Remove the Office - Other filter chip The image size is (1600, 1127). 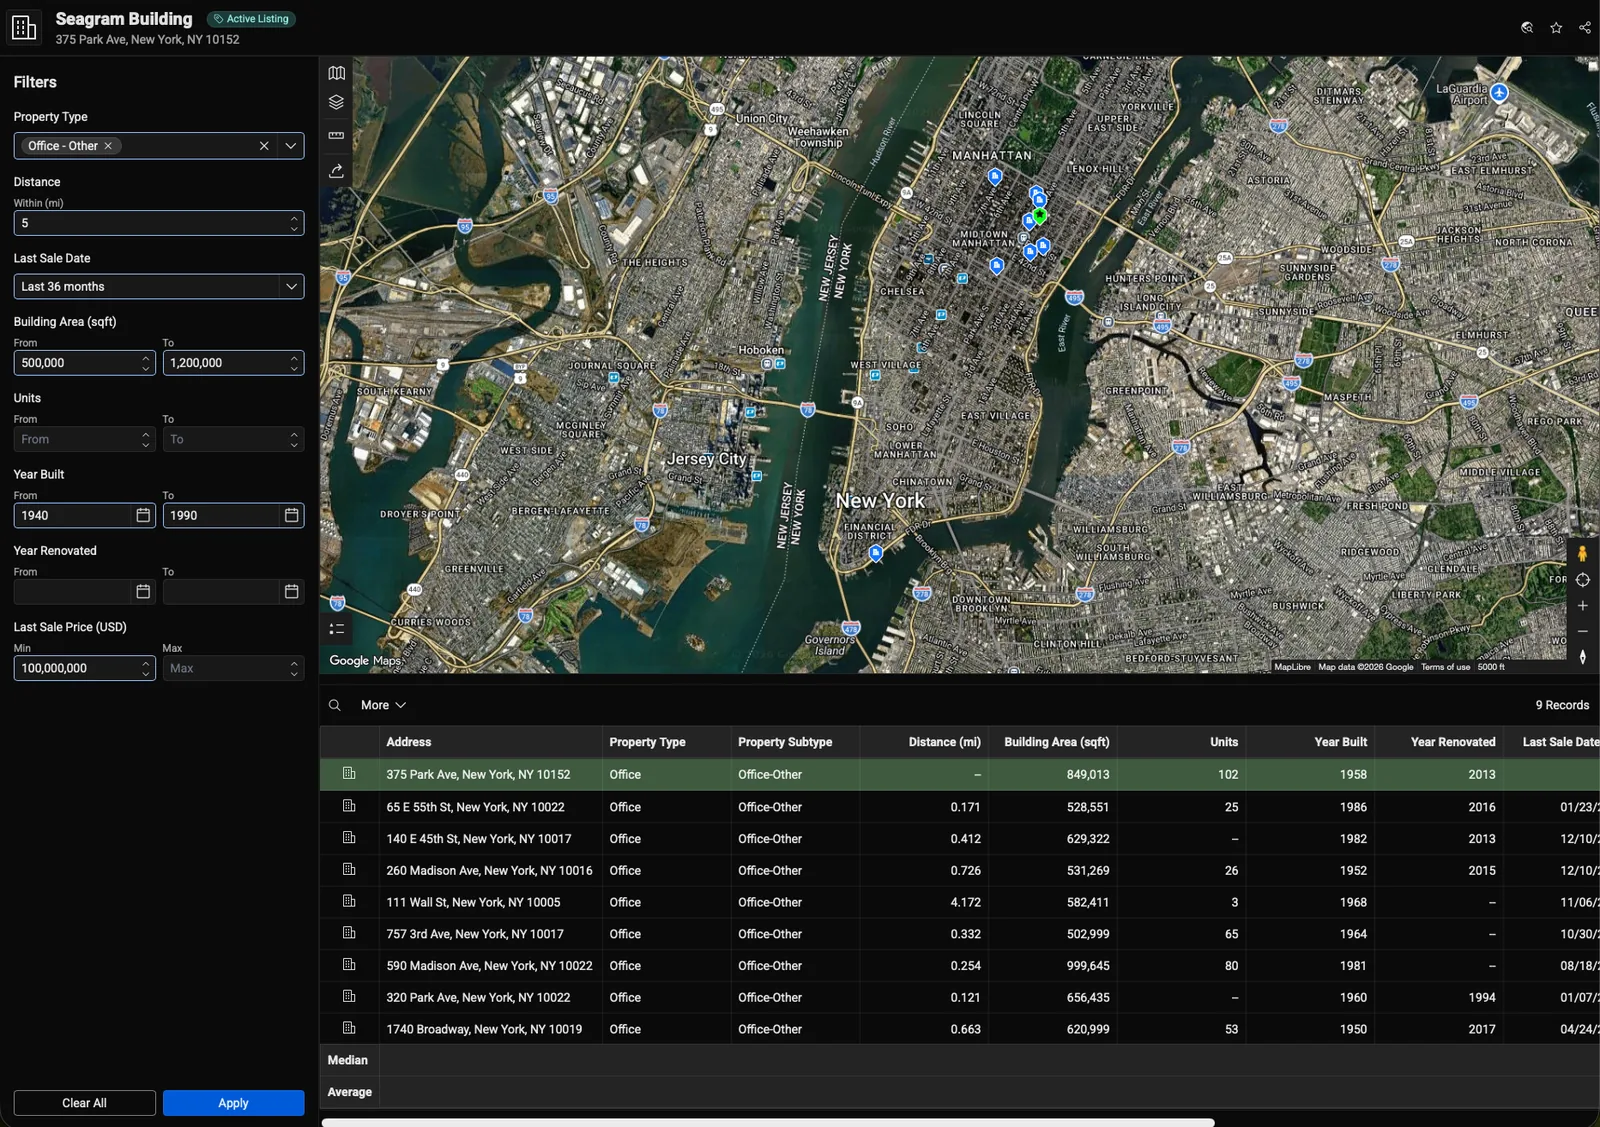tap(108, 146)
